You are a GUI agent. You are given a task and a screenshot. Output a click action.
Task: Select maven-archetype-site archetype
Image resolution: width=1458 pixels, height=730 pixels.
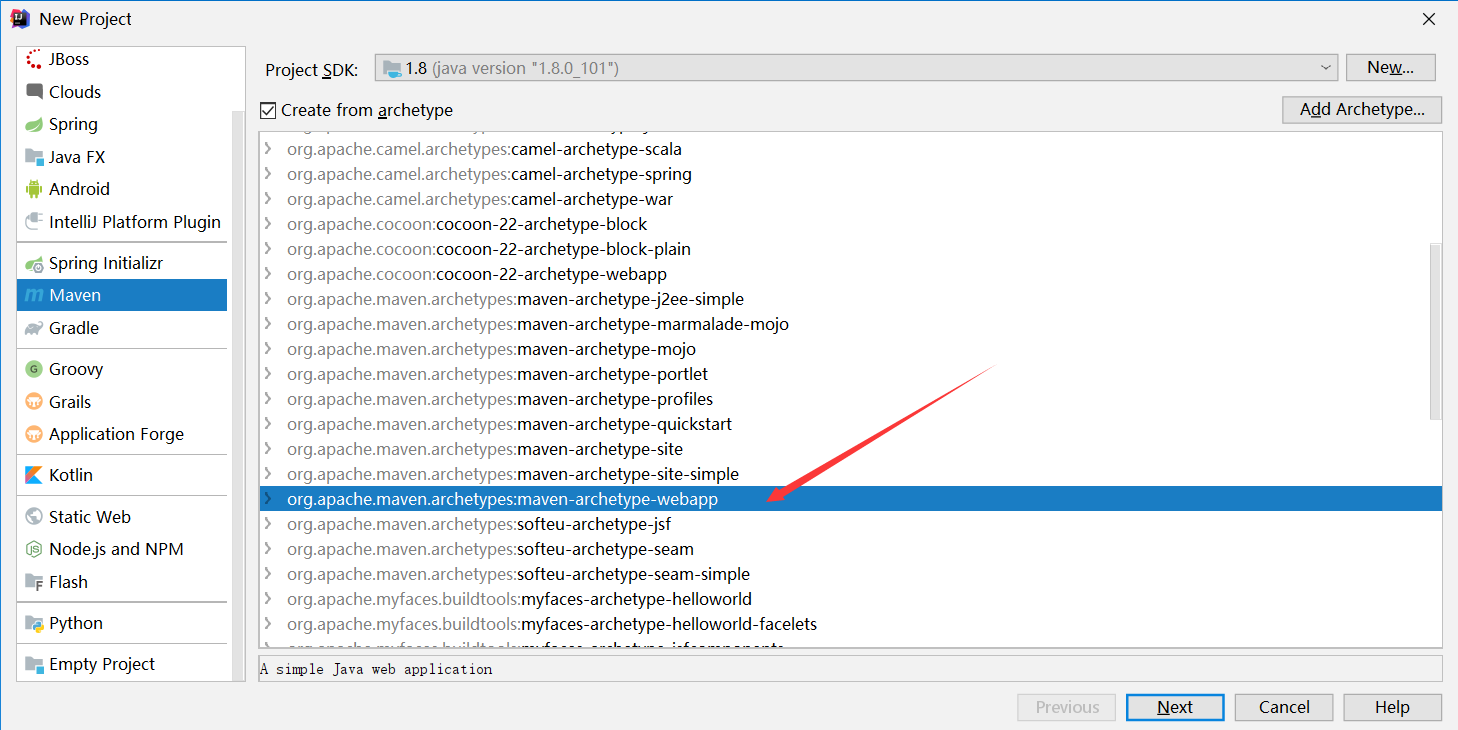point(851,449)
